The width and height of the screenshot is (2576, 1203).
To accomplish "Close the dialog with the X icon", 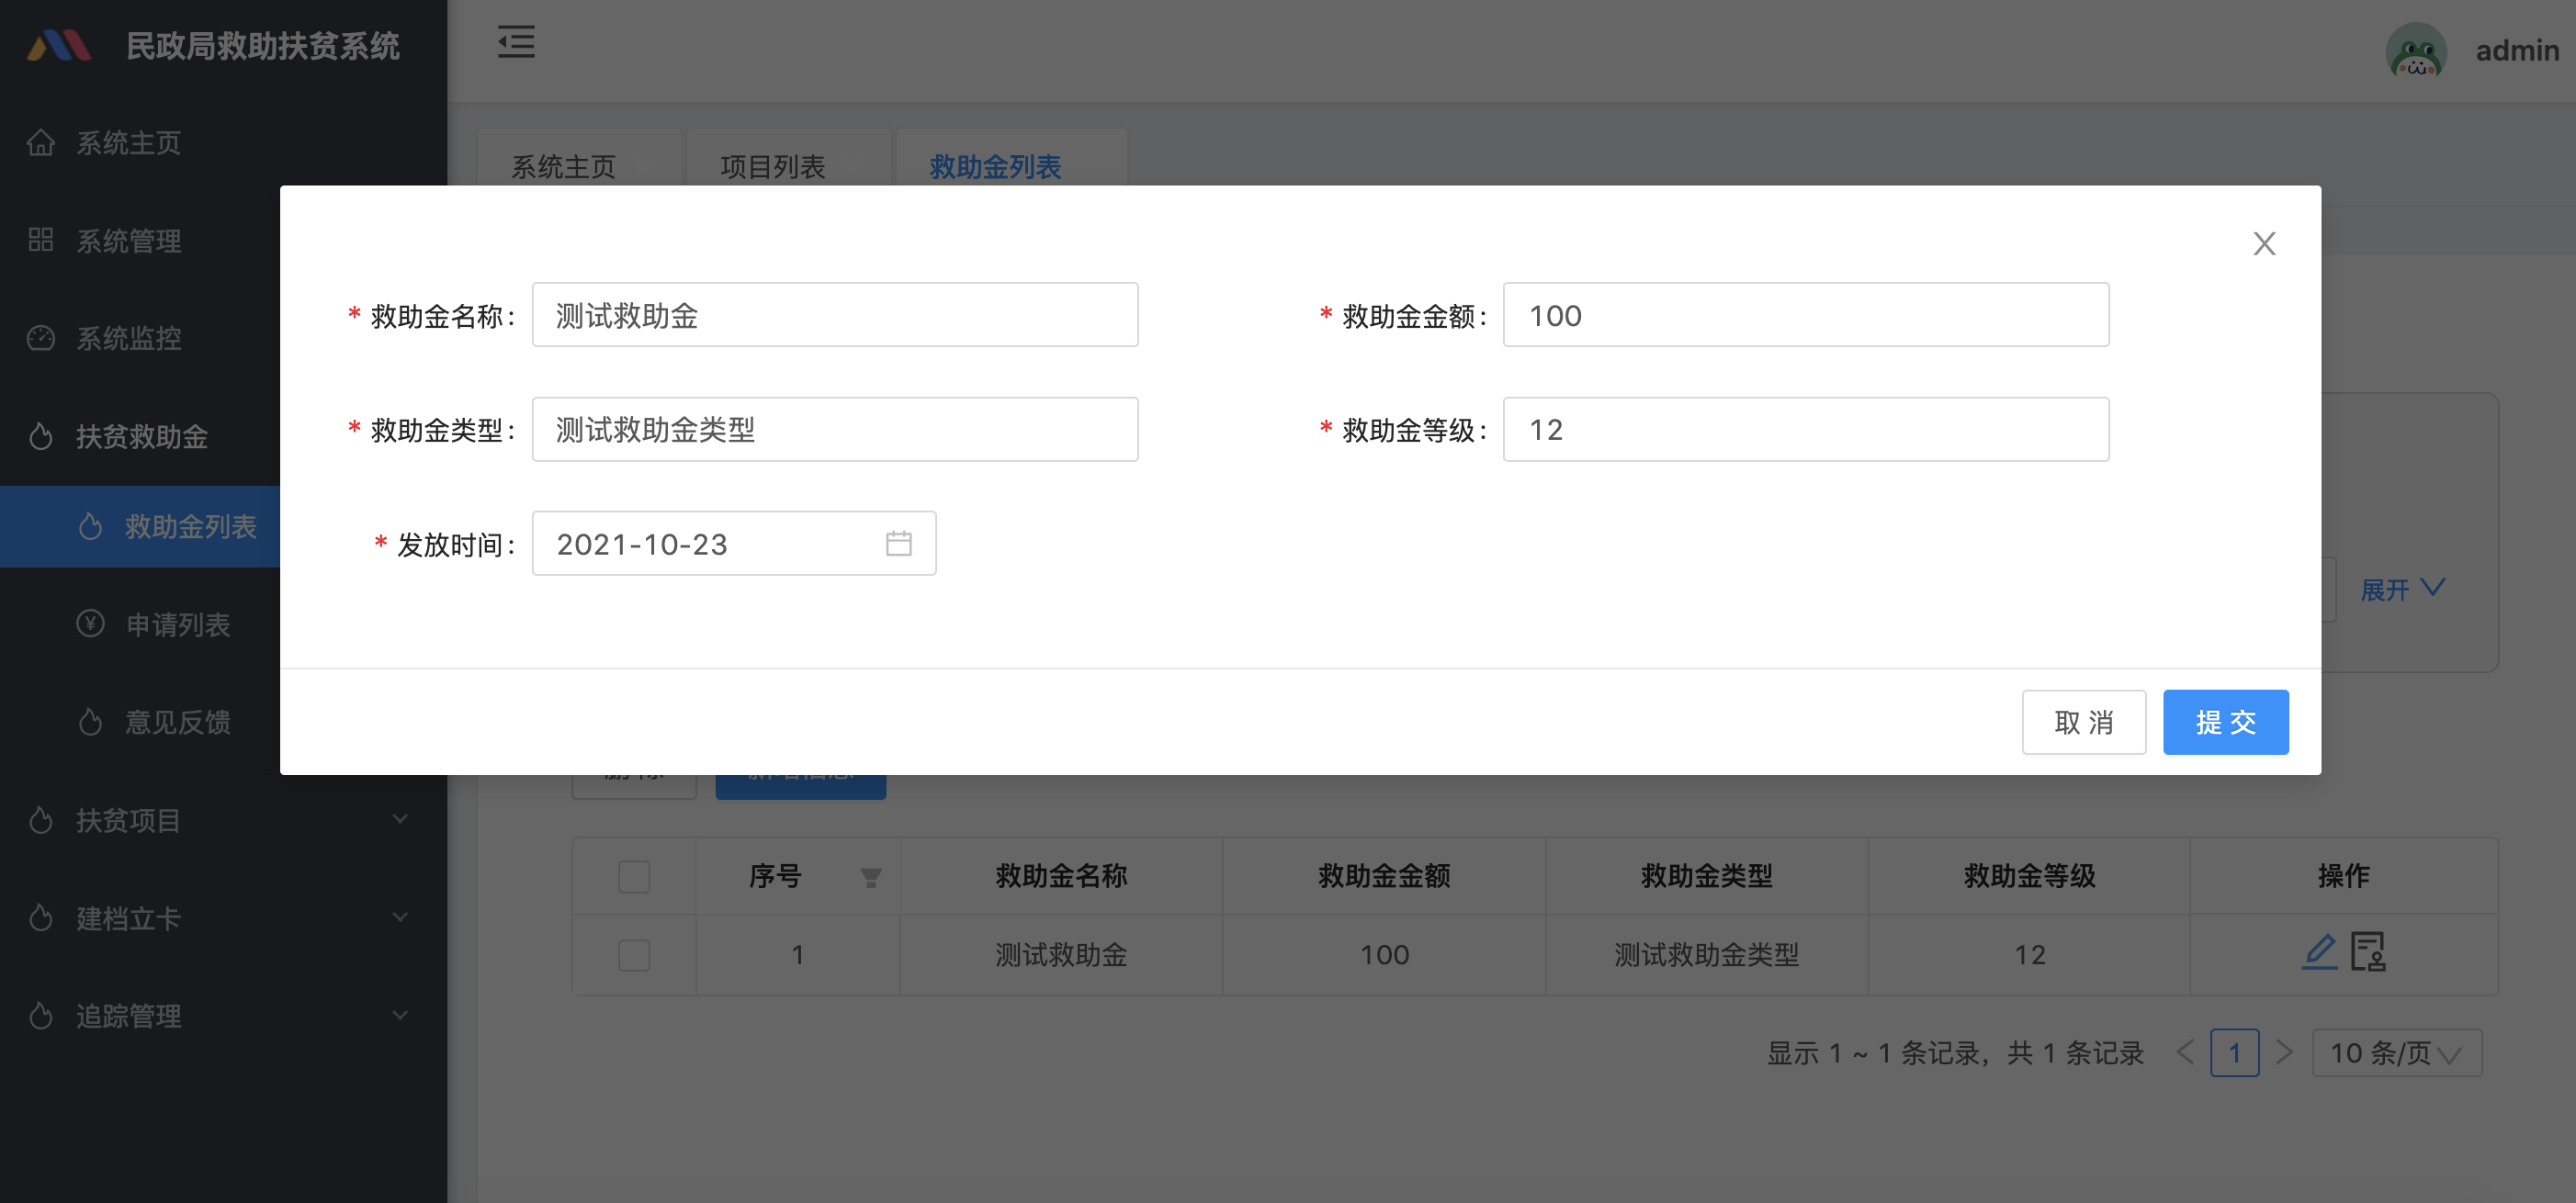I will pyautogui.click(x=2264, y=243).
